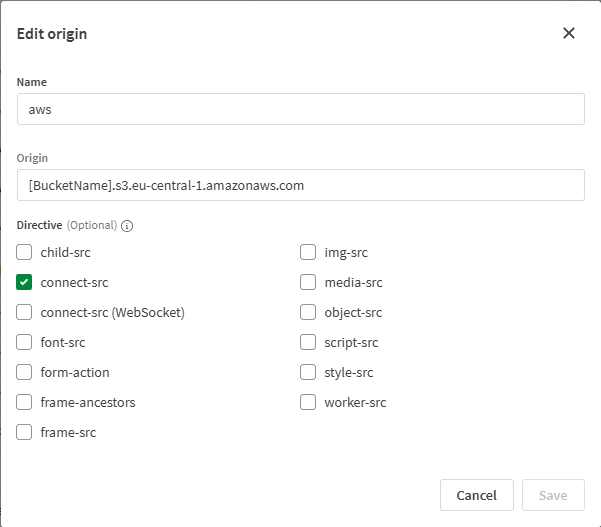The height and width of the screenshot is (527, 601).
Task: Uncheck the connect-src directive
Action: [x=25, y=283]
